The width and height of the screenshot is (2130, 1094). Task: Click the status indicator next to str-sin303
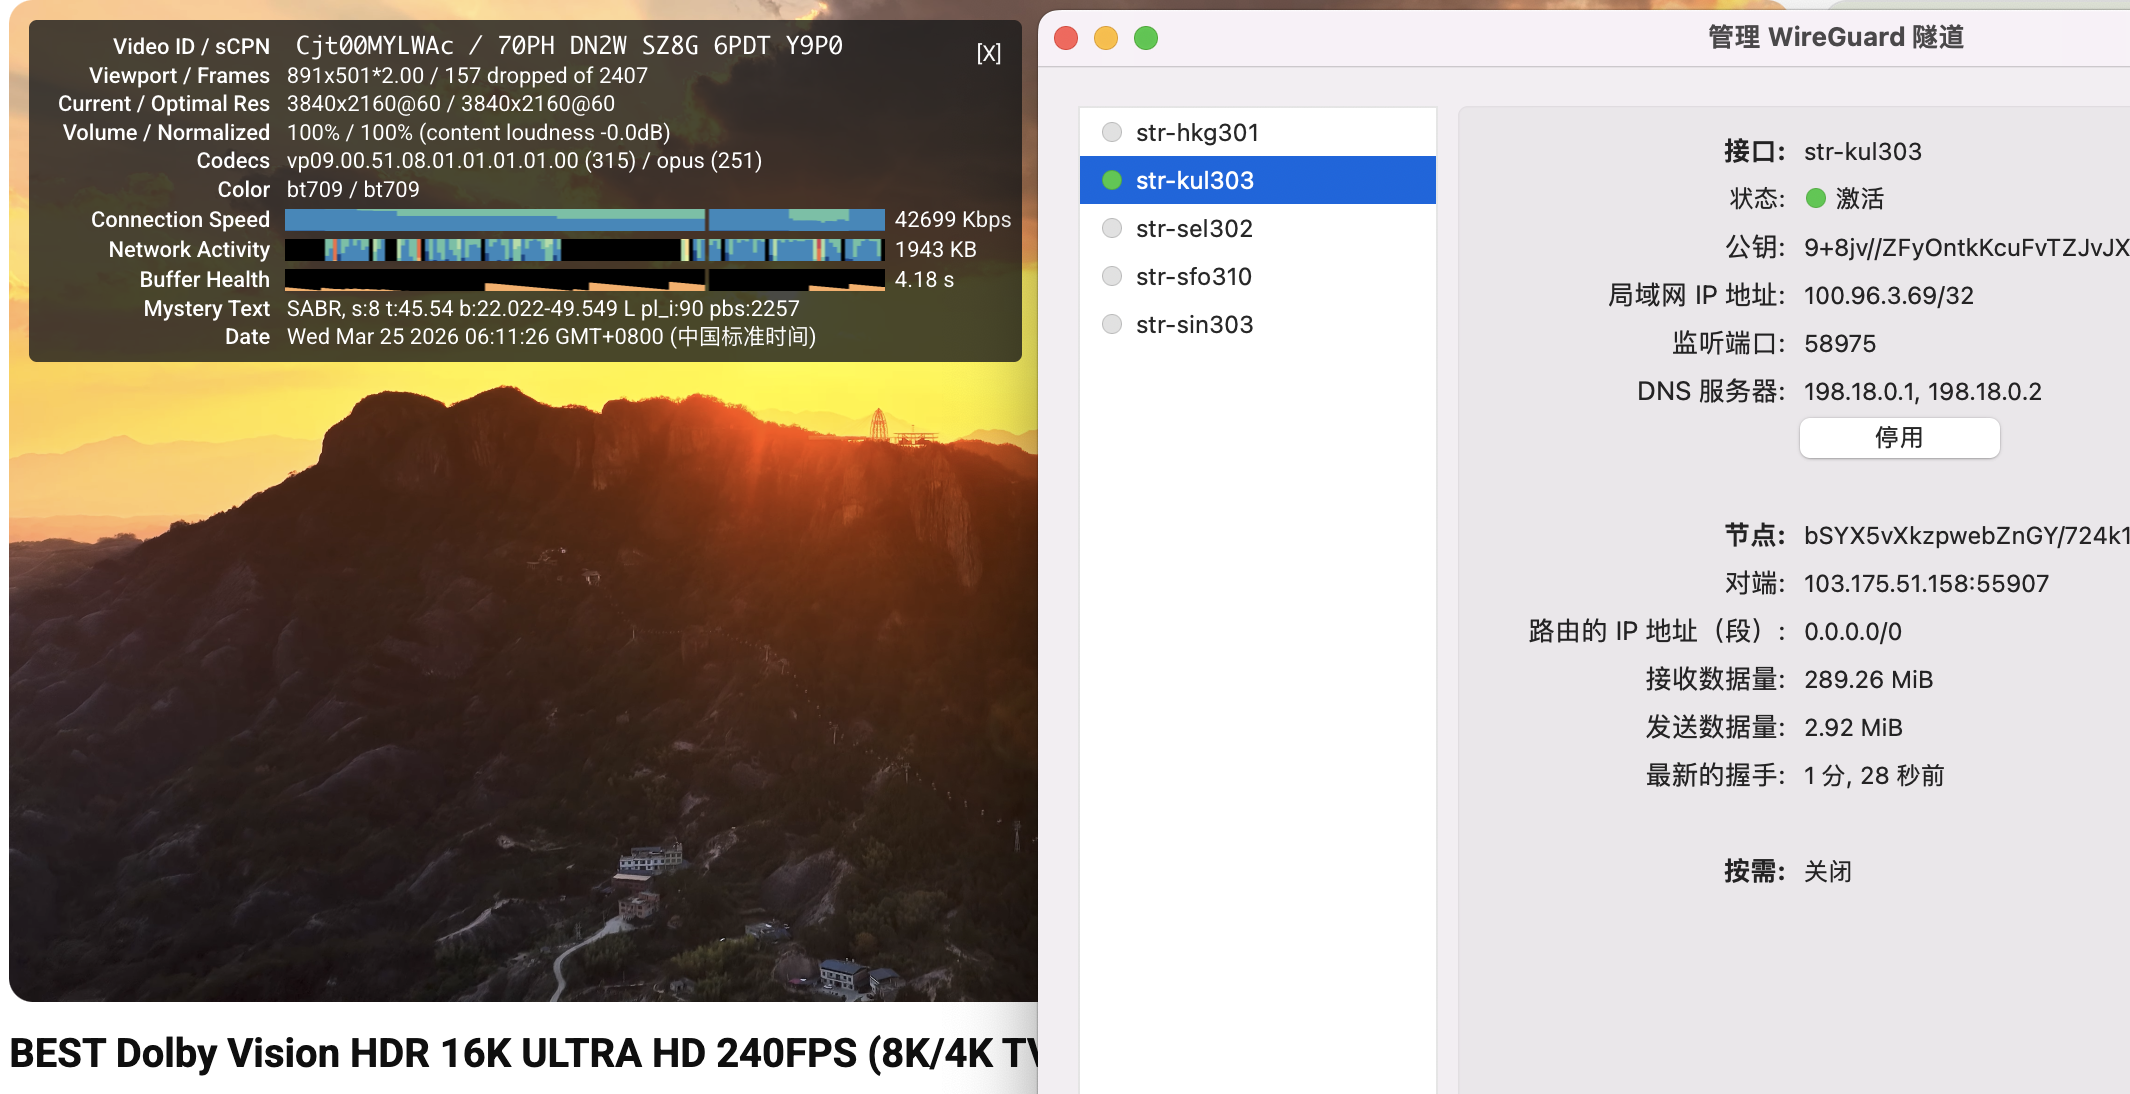point(1110,324)
